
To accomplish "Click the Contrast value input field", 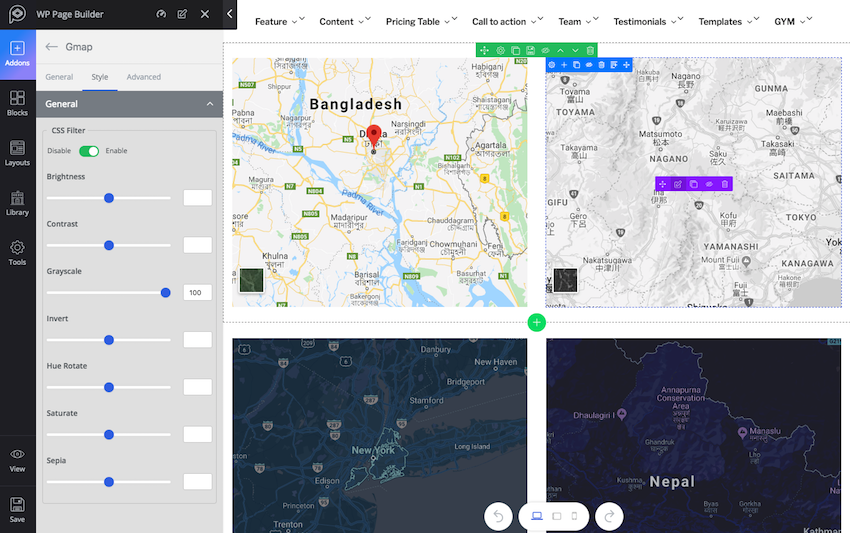I will [x=197, y=245].
